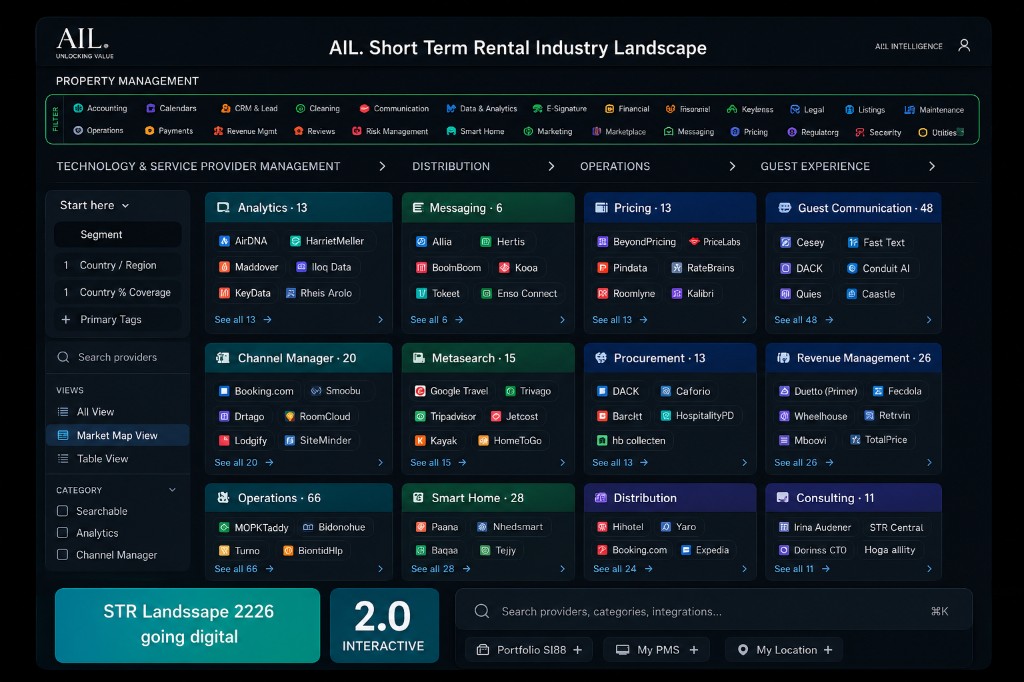Click the Maintenance filter icon

coord(909,110)
